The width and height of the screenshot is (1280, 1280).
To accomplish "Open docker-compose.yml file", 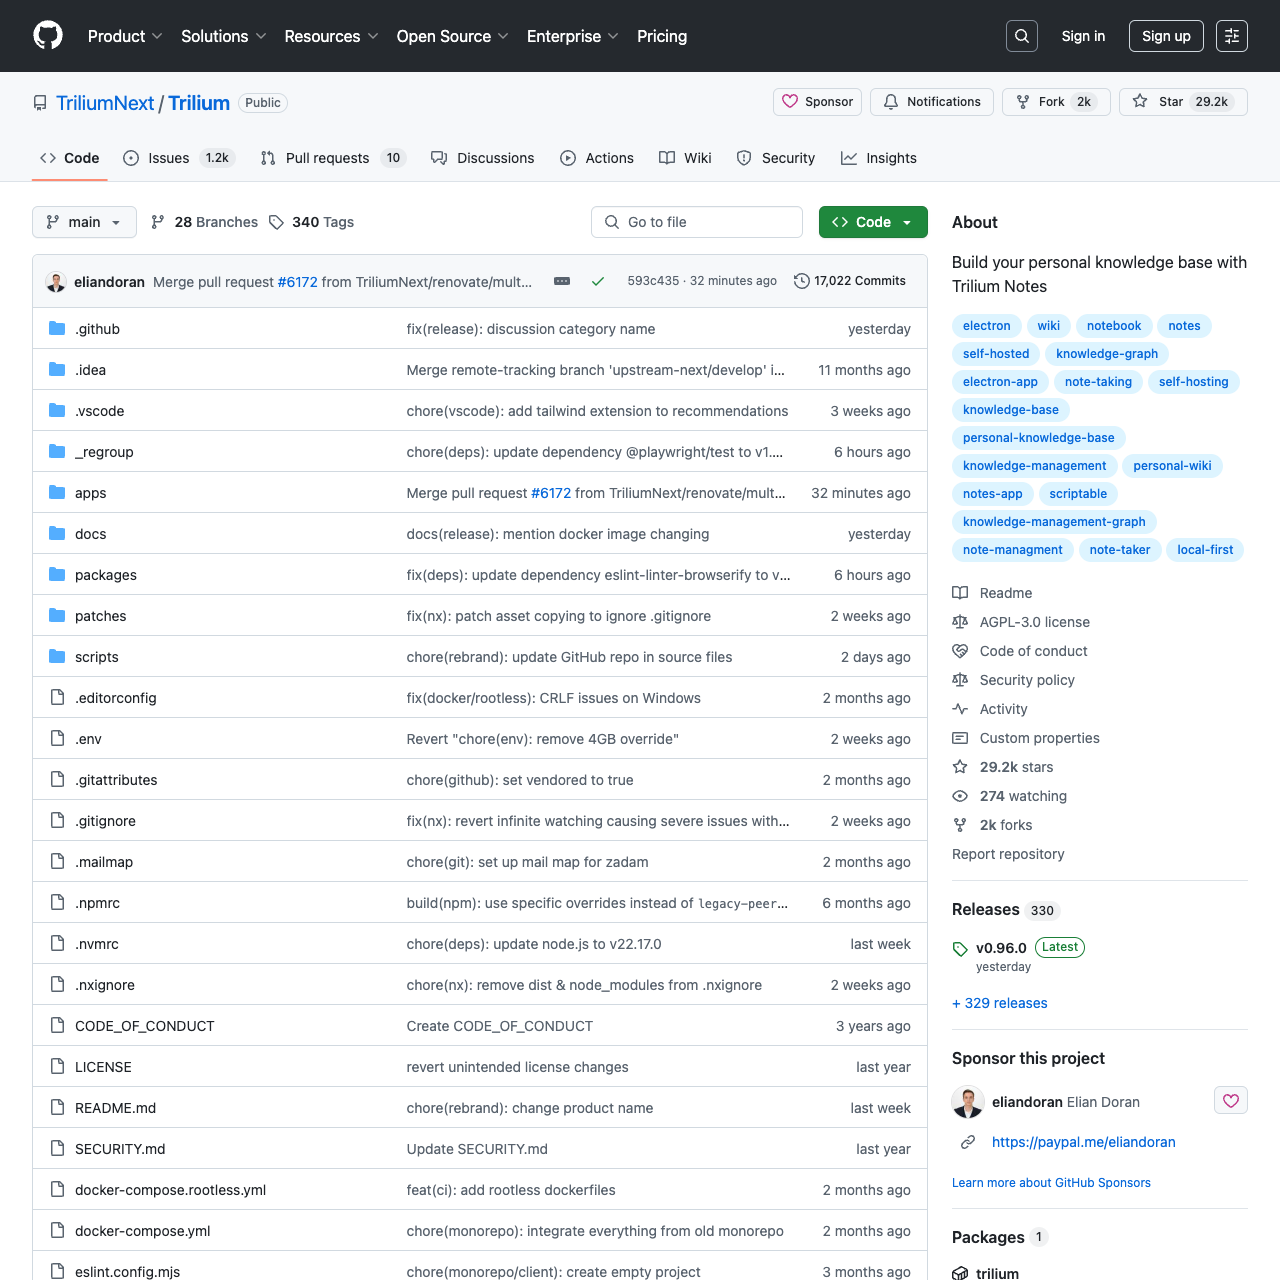I will [x=142, y=1231].
